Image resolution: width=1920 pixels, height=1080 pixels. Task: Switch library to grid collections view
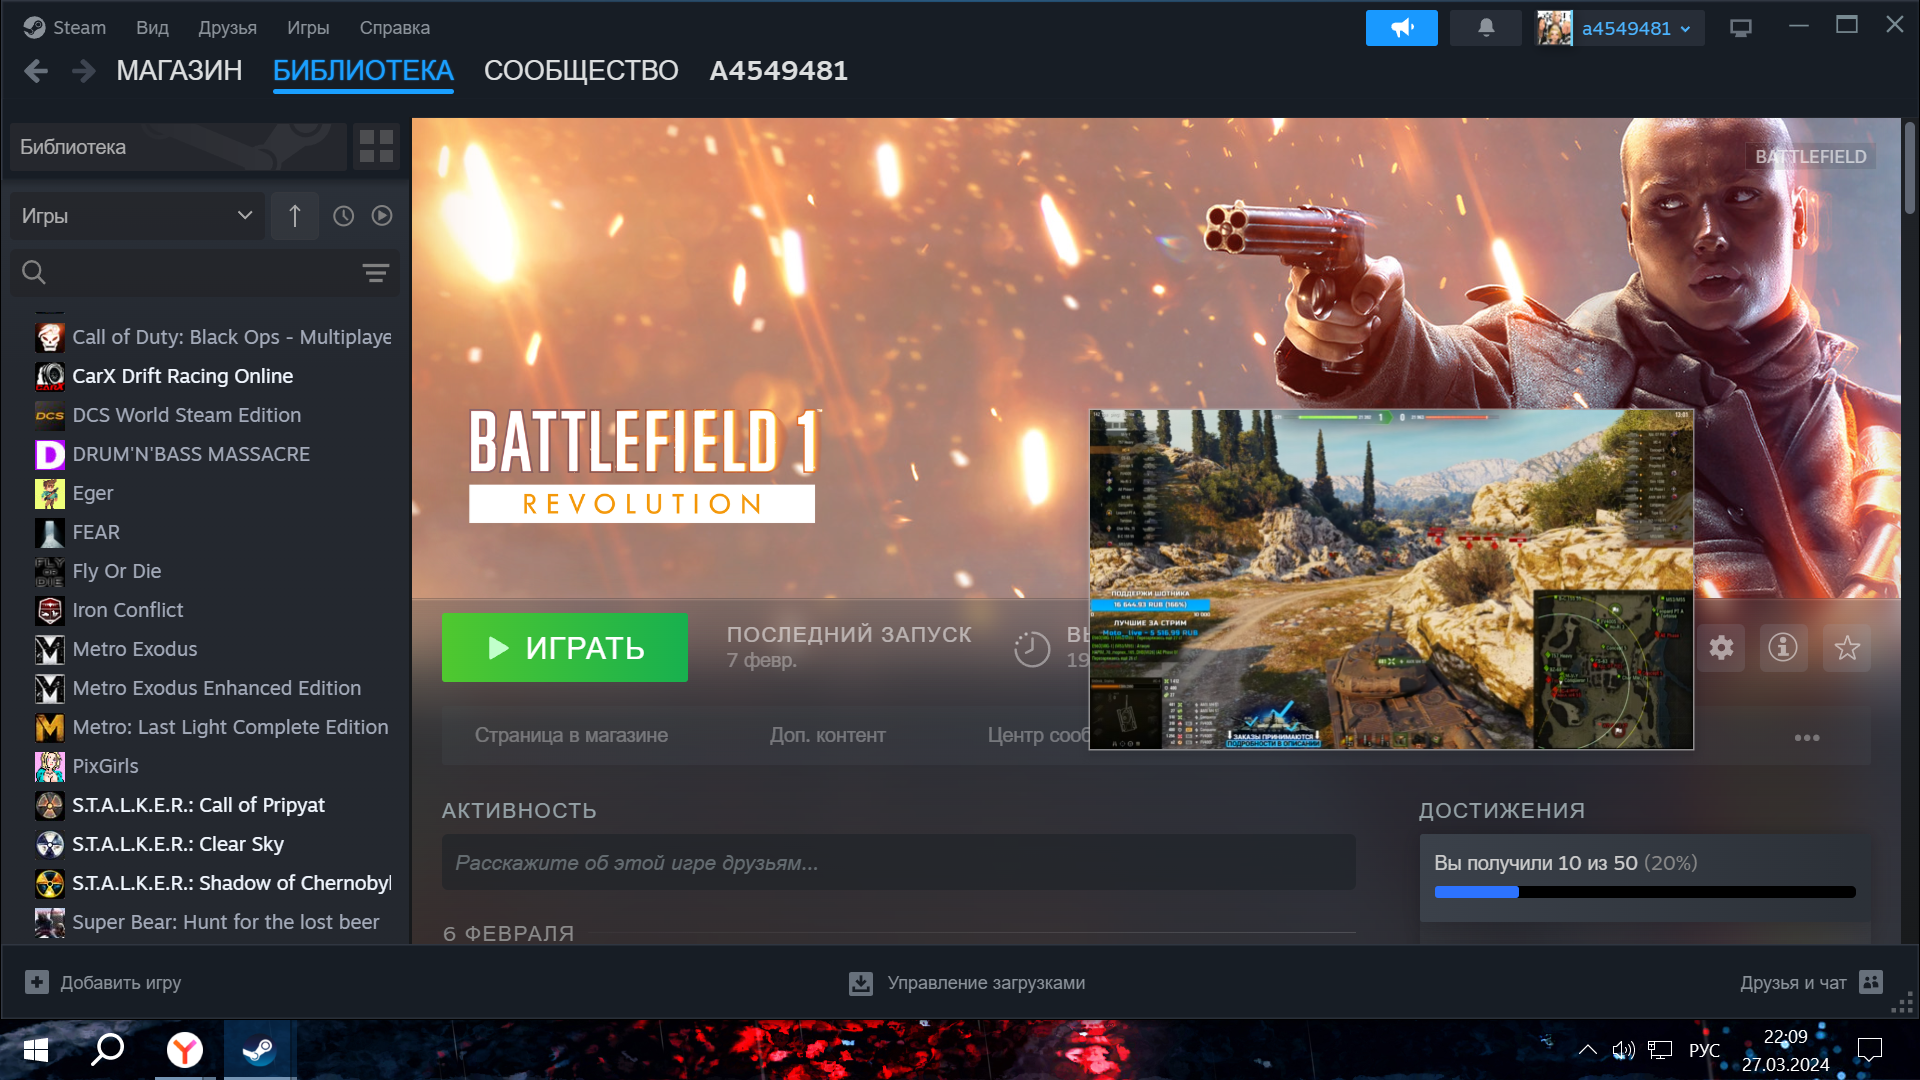(376, 147)
